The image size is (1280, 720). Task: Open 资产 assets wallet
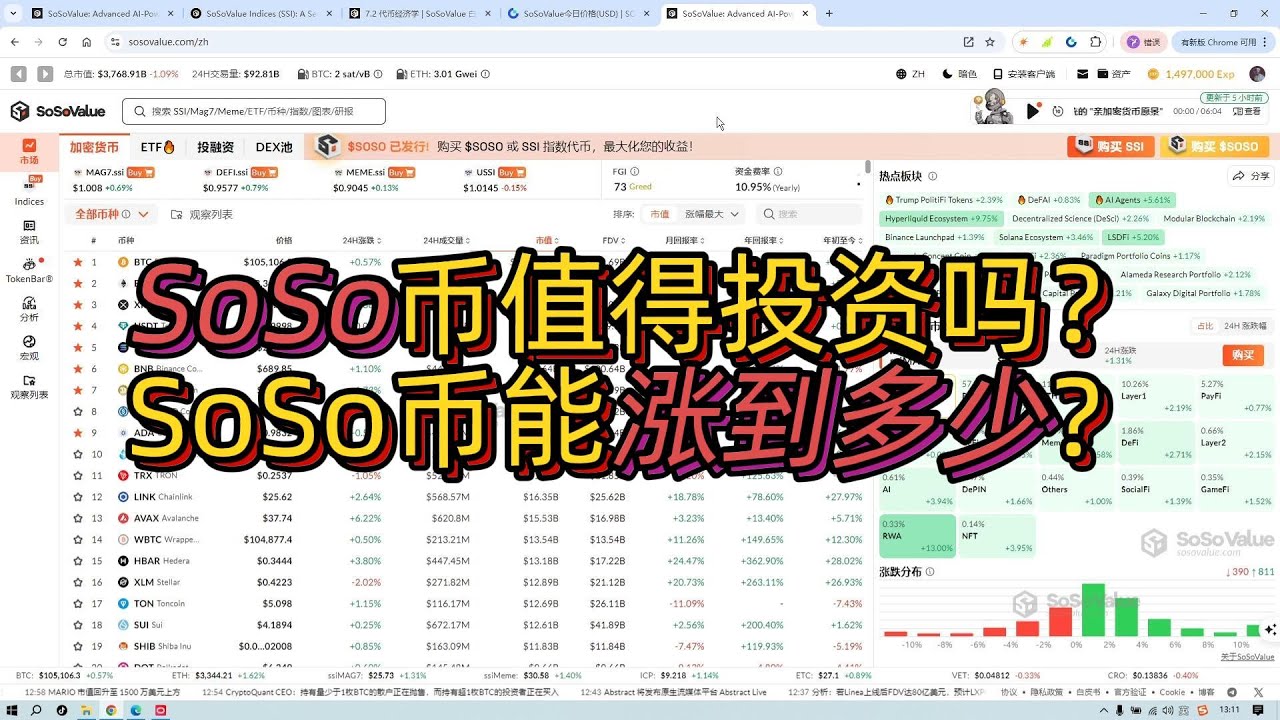(x=1114, y=74)
